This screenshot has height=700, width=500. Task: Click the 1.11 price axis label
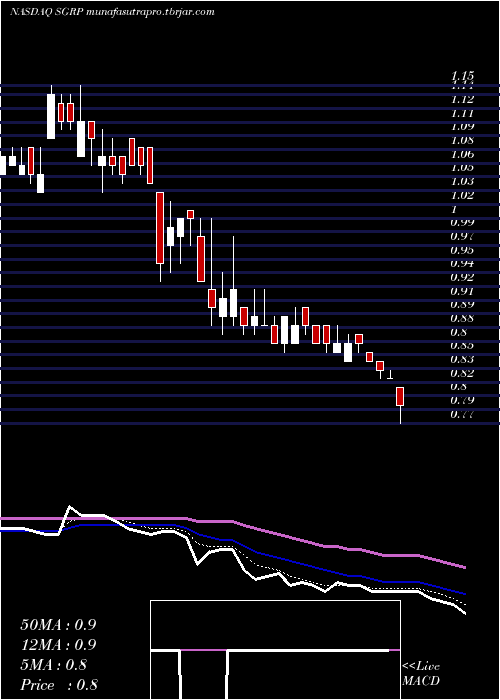pyautogui.click(x=462, y=112)
